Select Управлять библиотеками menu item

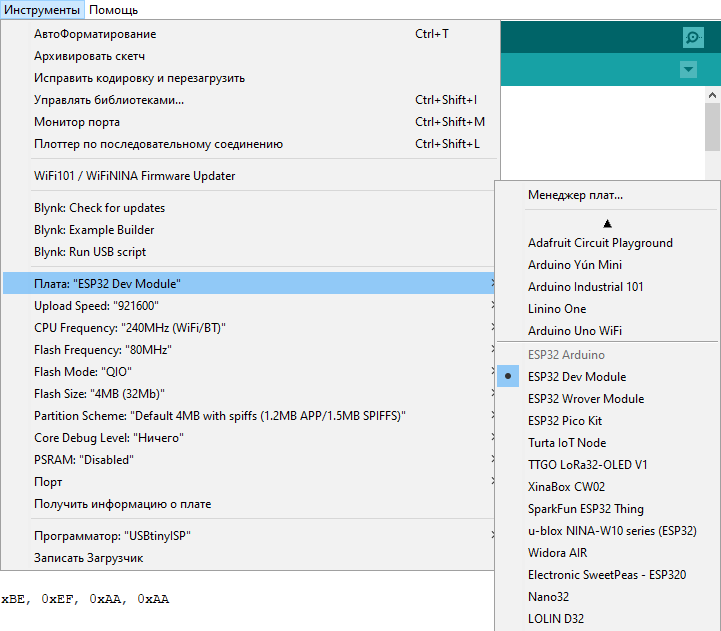pos(109,100)
